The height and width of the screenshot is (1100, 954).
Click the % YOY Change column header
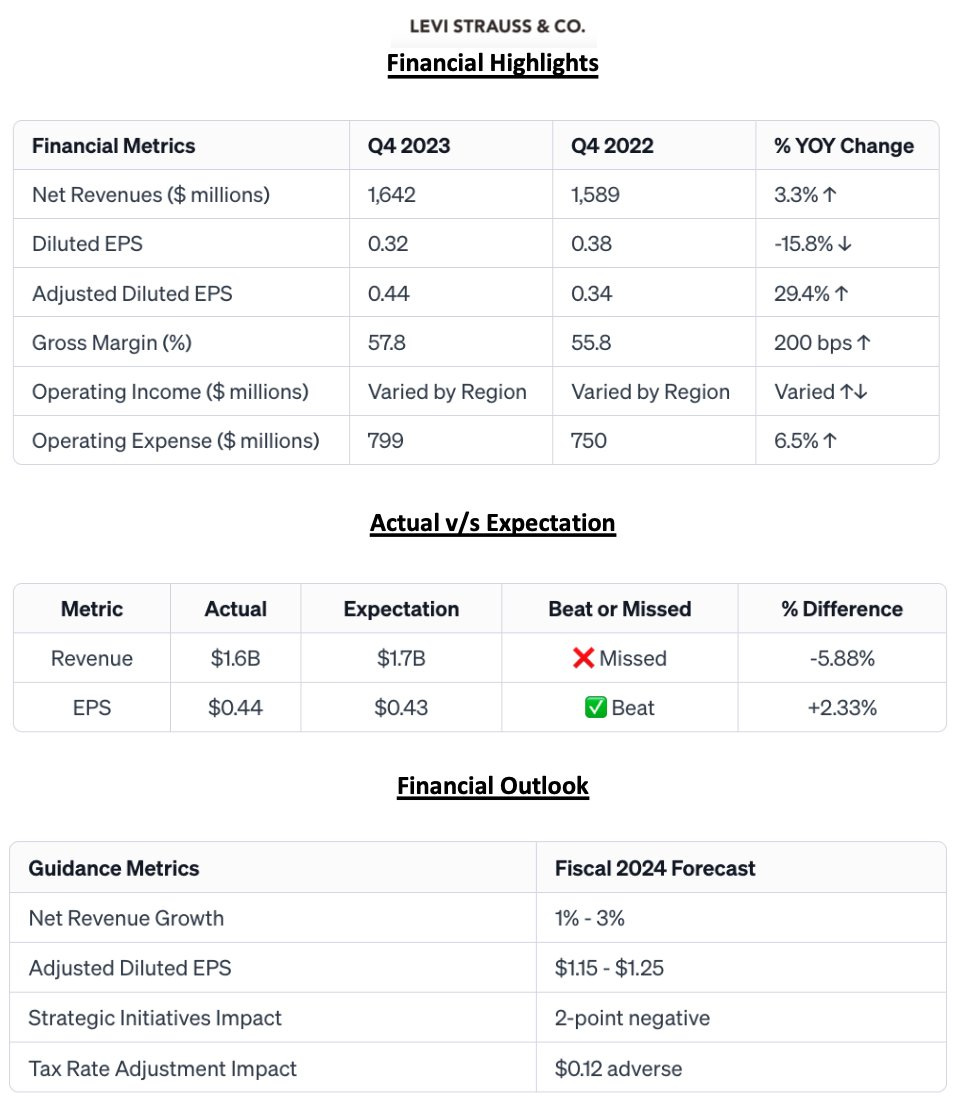(x=843, y=146)
